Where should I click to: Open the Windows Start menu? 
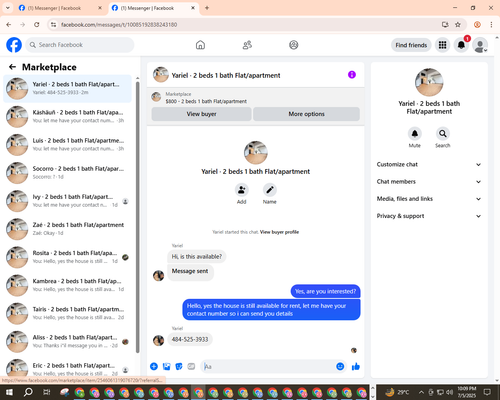point(9,392)
